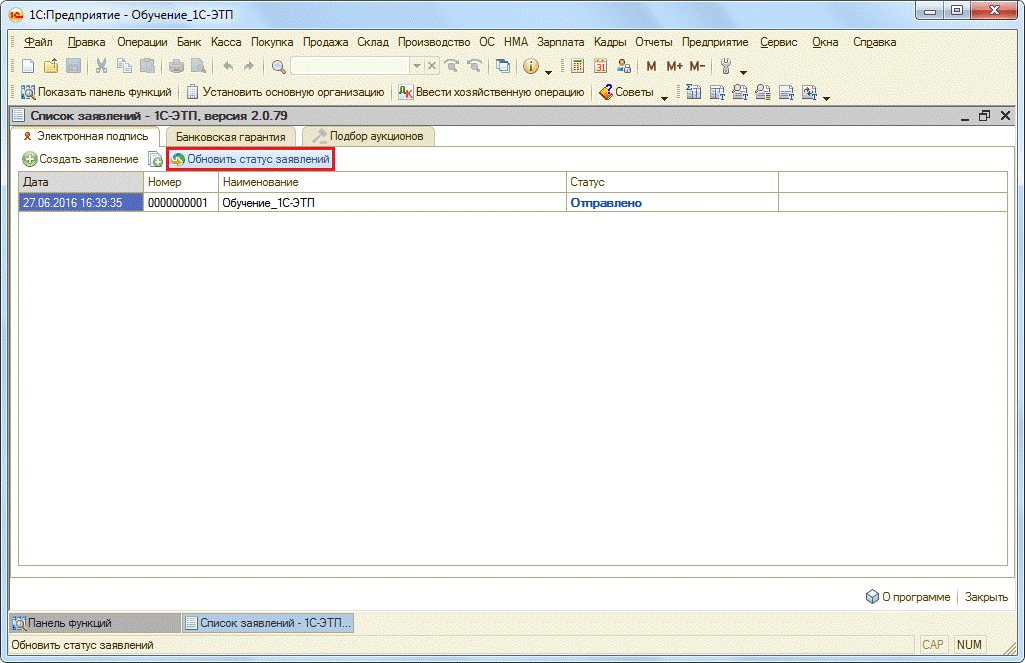1025x663 pixels.
Task: Open the Операции menu
Action: 143,42
